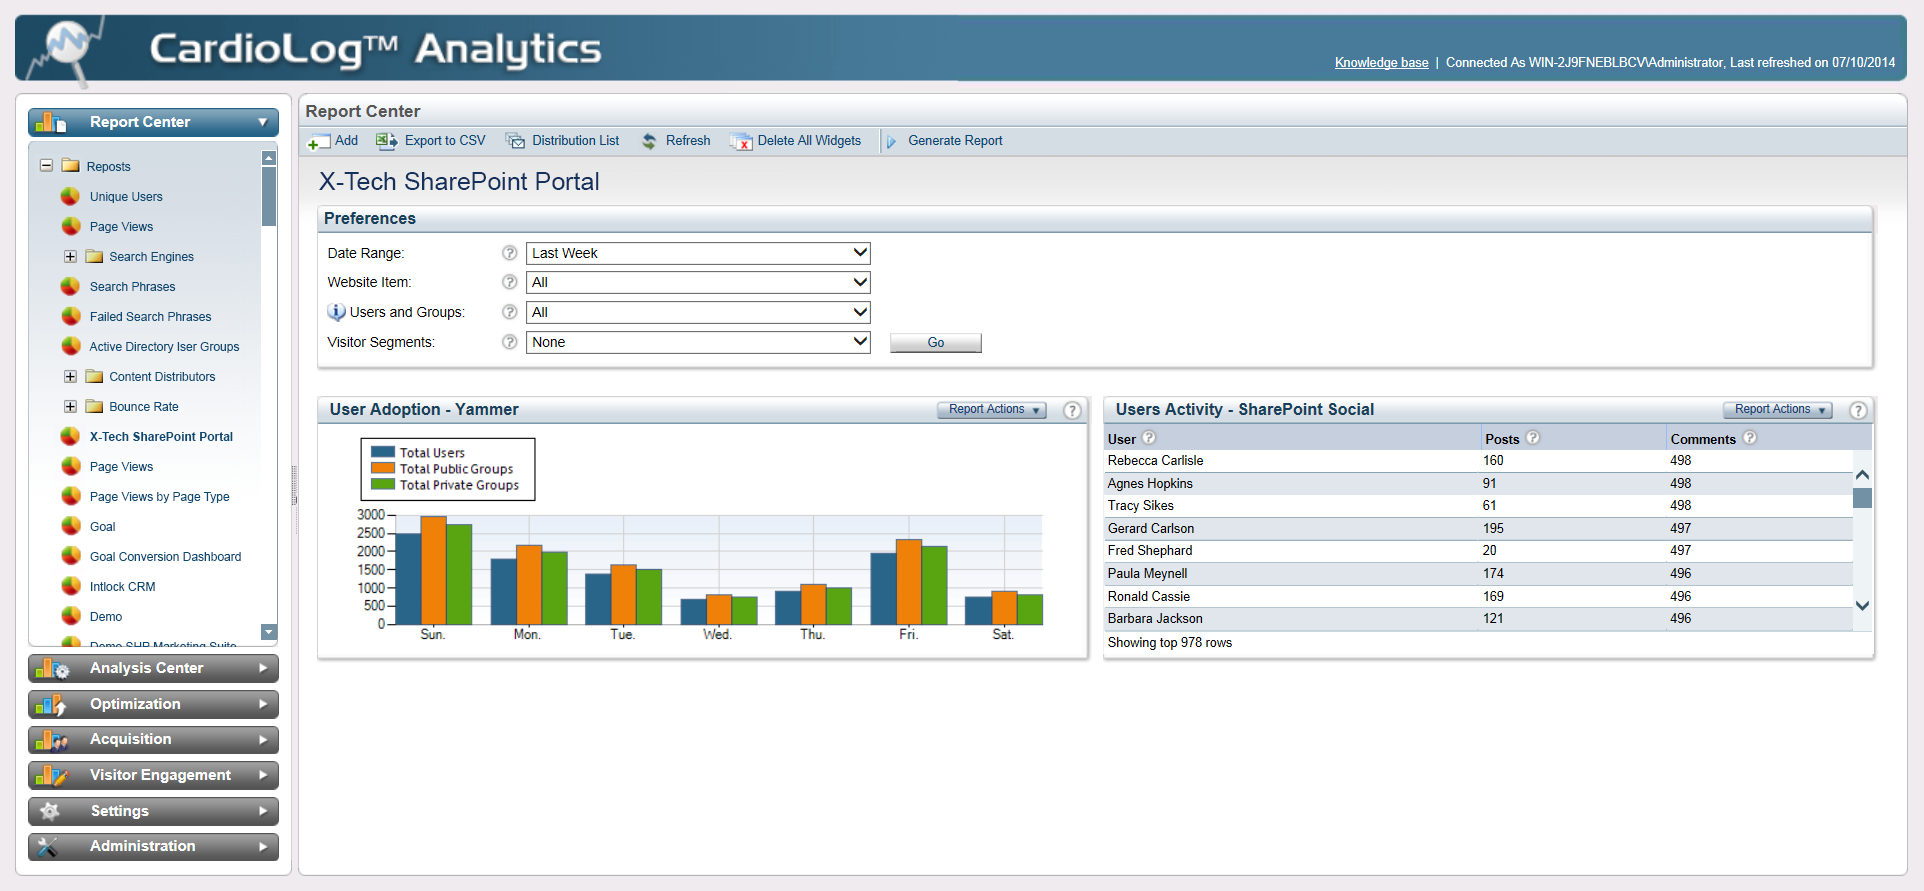This screenshot has width=1924, height=891.
Task: Click the Total Public Groups orange legend swatch
Action: click(382, 468)
